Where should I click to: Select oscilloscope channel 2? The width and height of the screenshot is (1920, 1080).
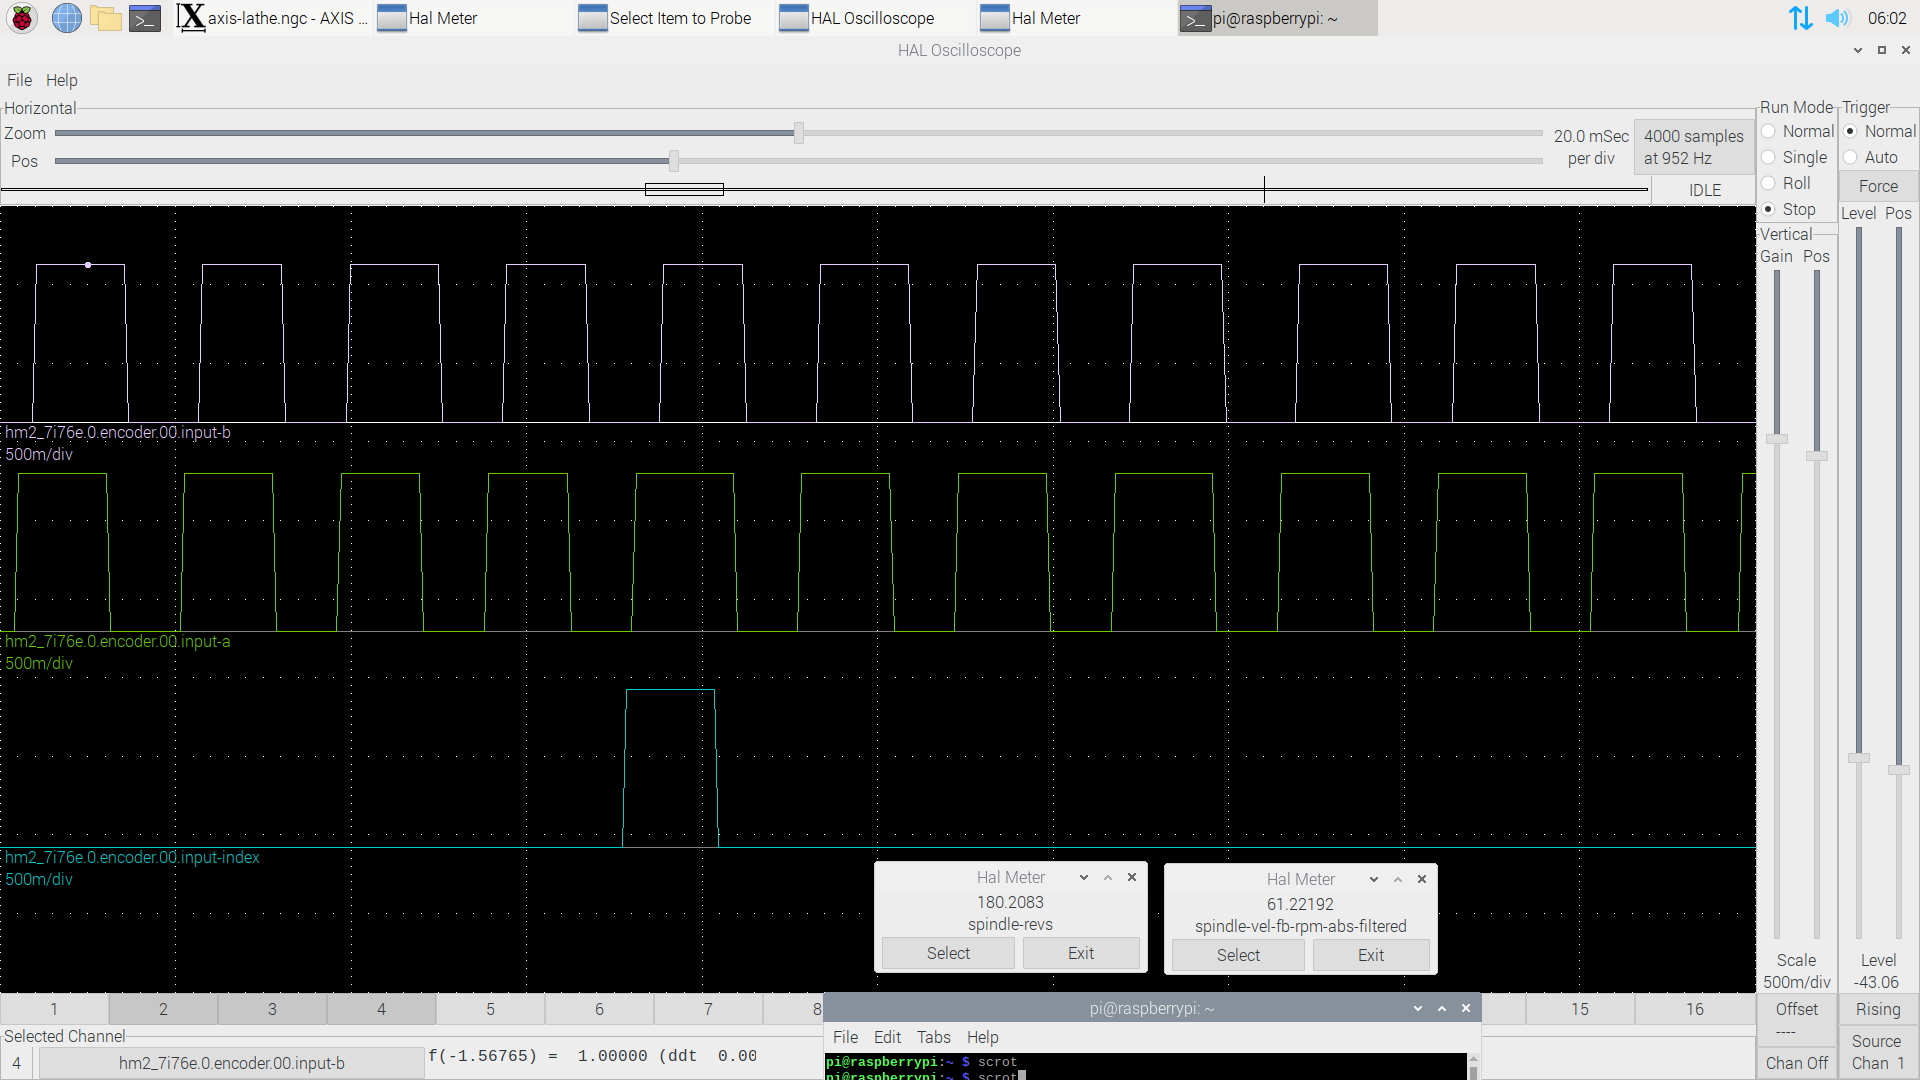[x=163, y=1009]
